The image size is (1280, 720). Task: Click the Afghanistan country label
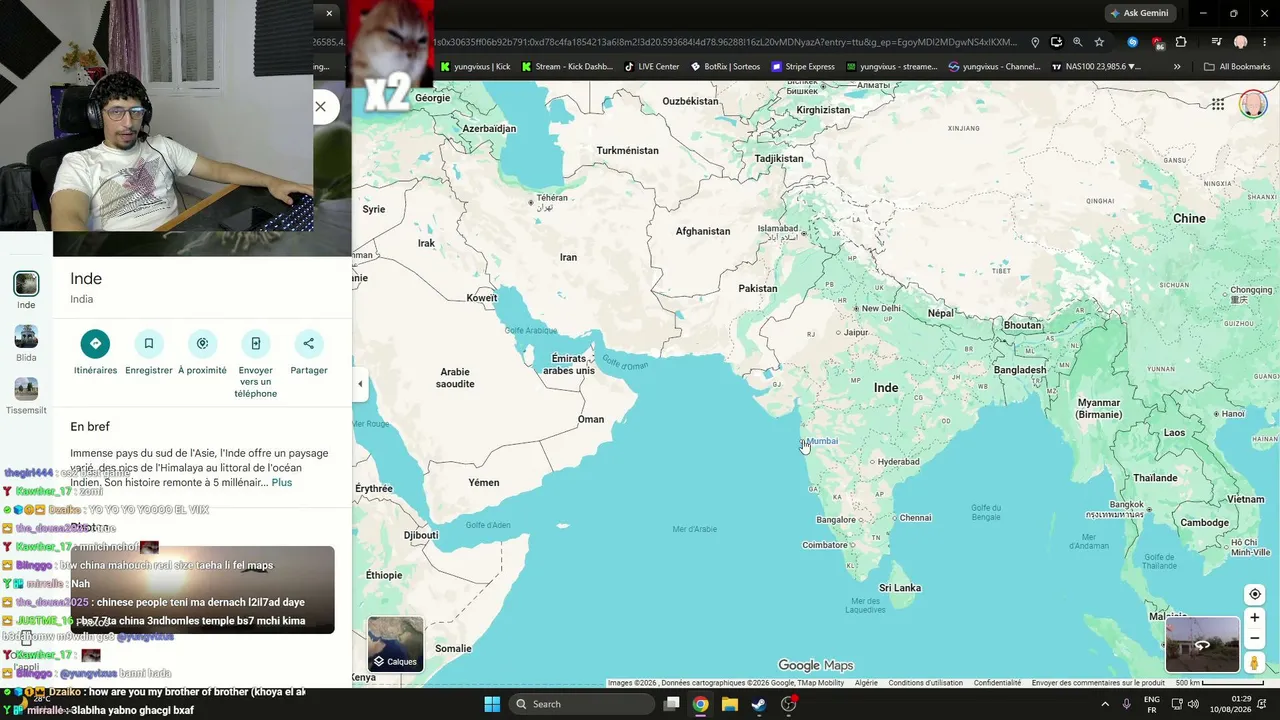click(703, 231)
